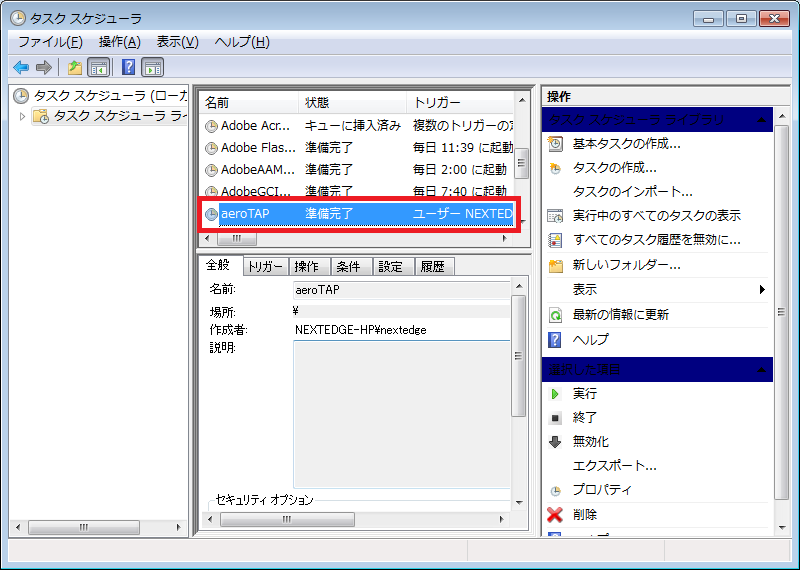
Task: Switch to the トリガー tab
Action: pos(265,266)
